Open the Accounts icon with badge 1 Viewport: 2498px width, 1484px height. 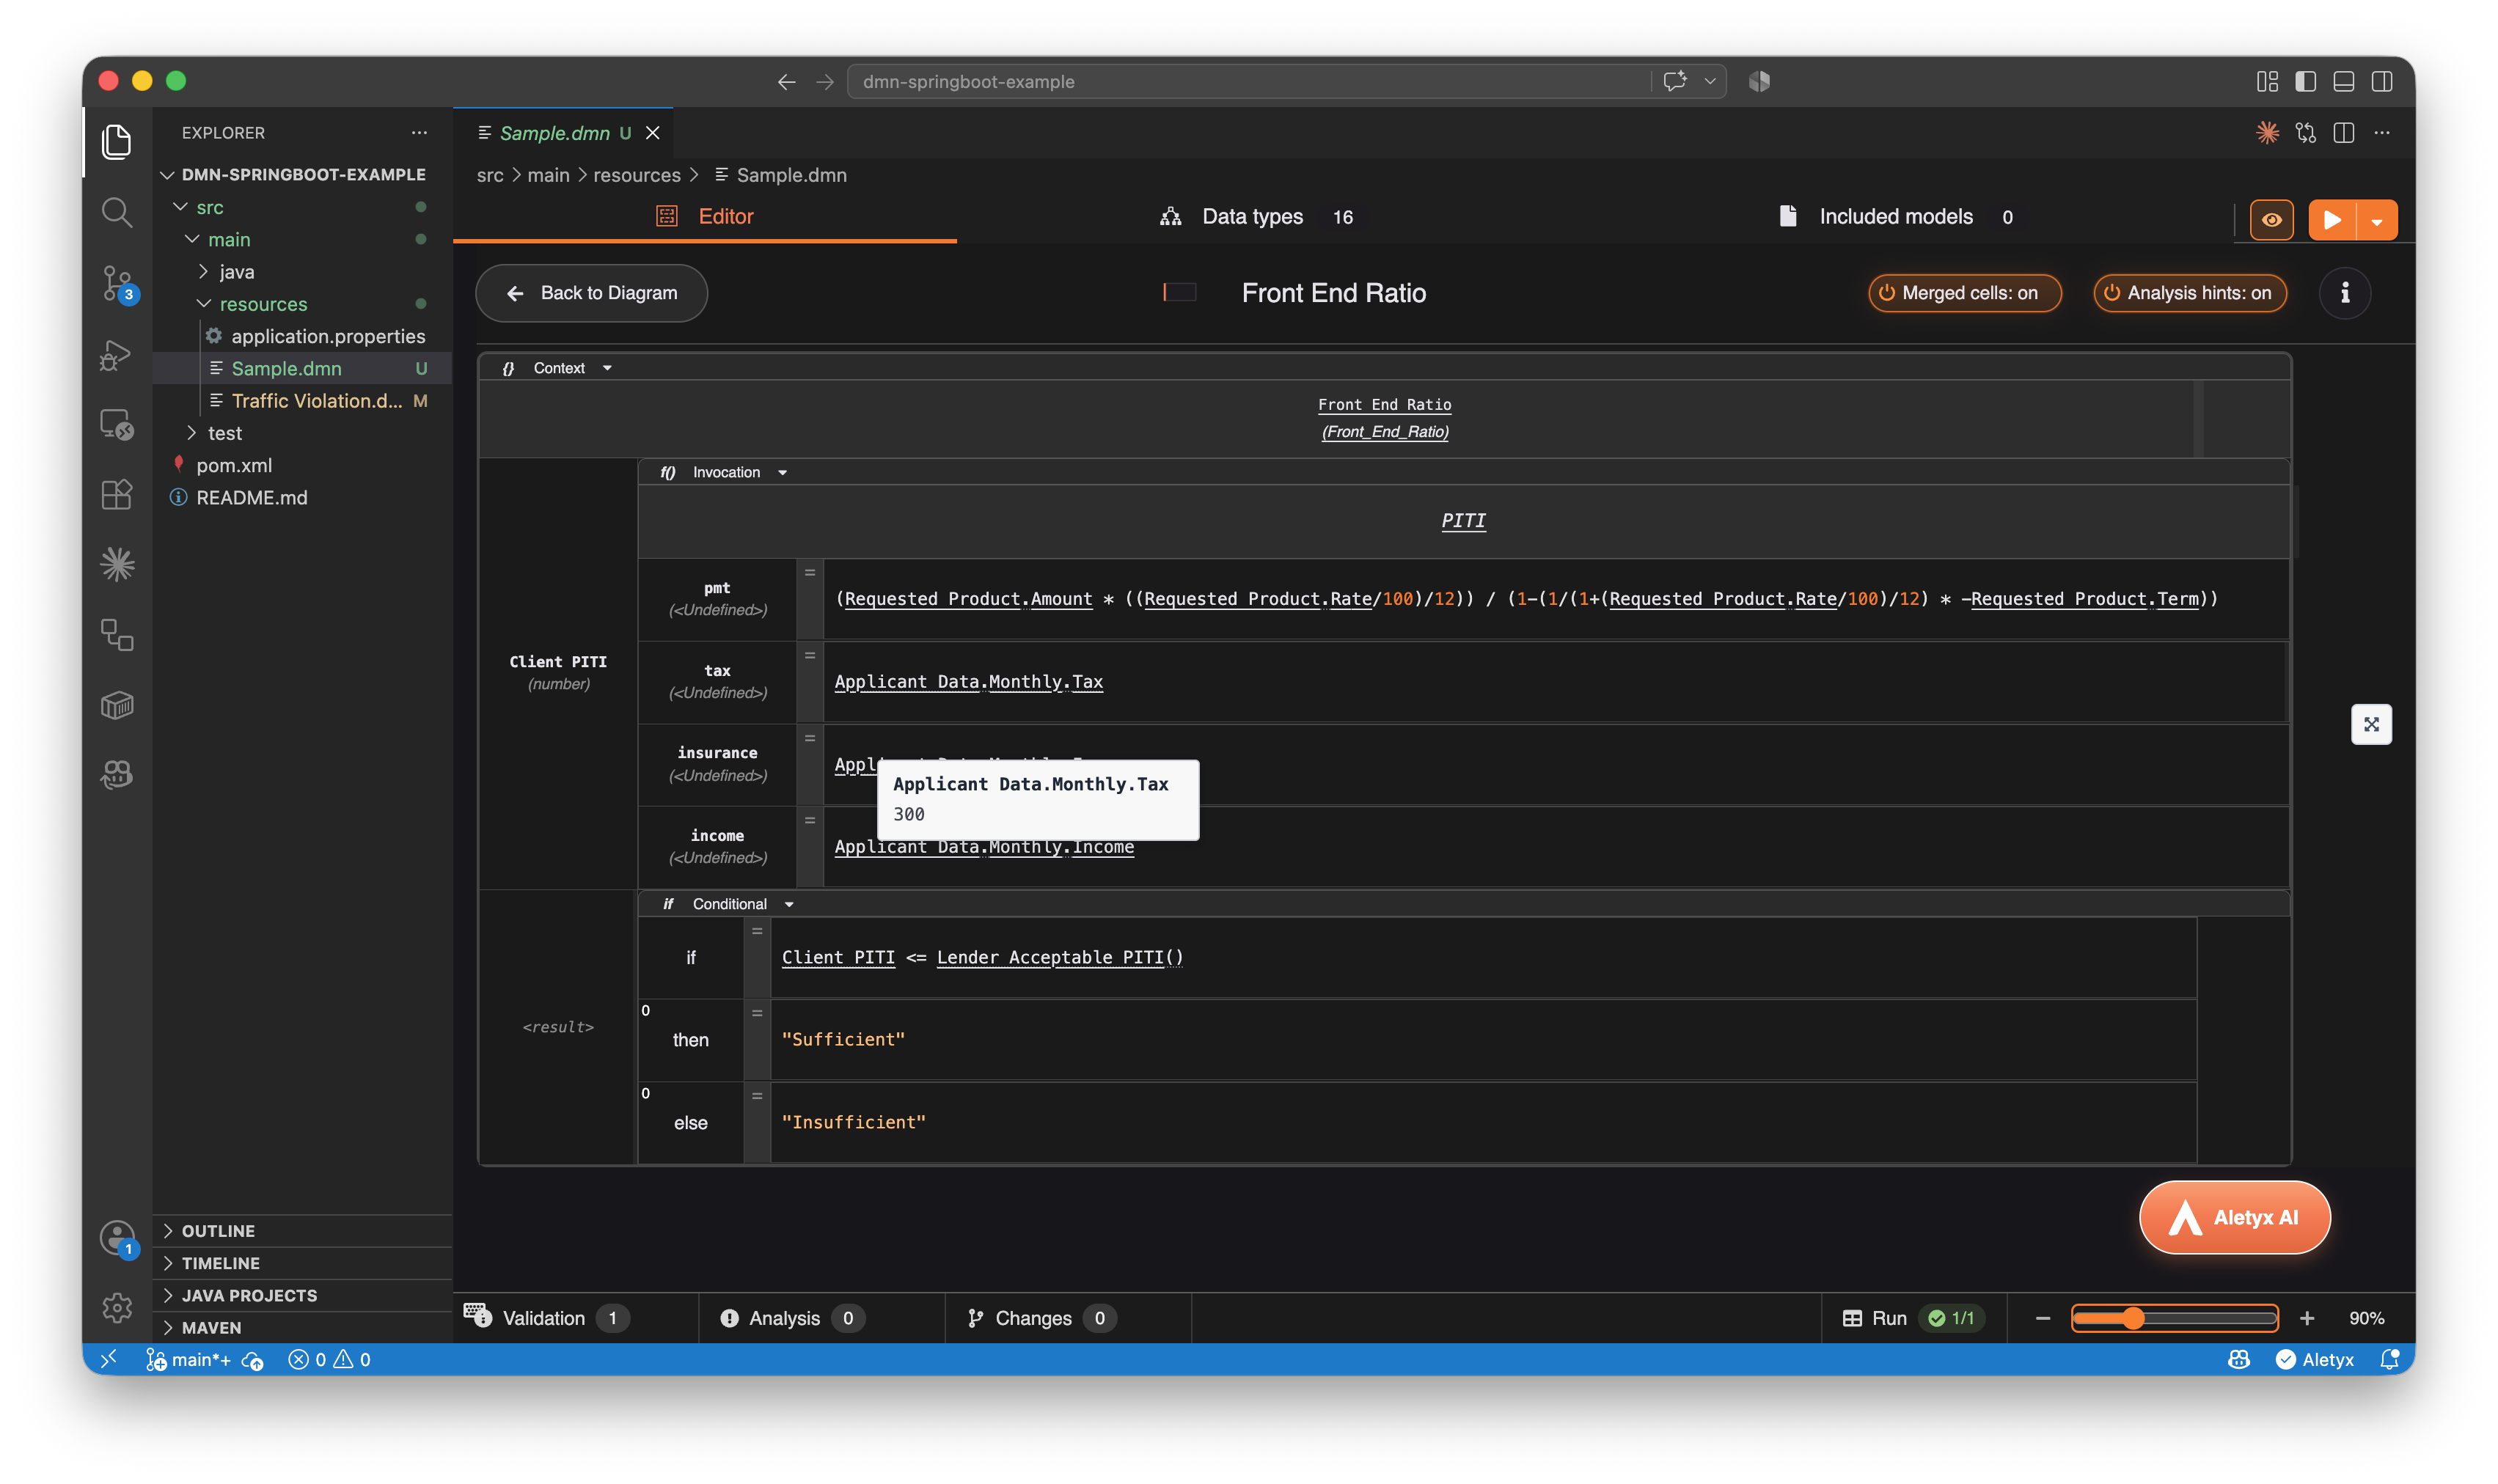(117, 1238)
